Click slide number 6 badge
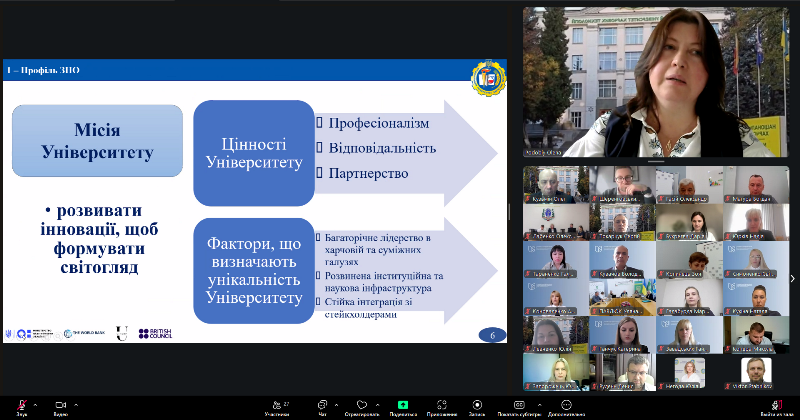Viewport: 800px width, 420px height. point(492,335)
